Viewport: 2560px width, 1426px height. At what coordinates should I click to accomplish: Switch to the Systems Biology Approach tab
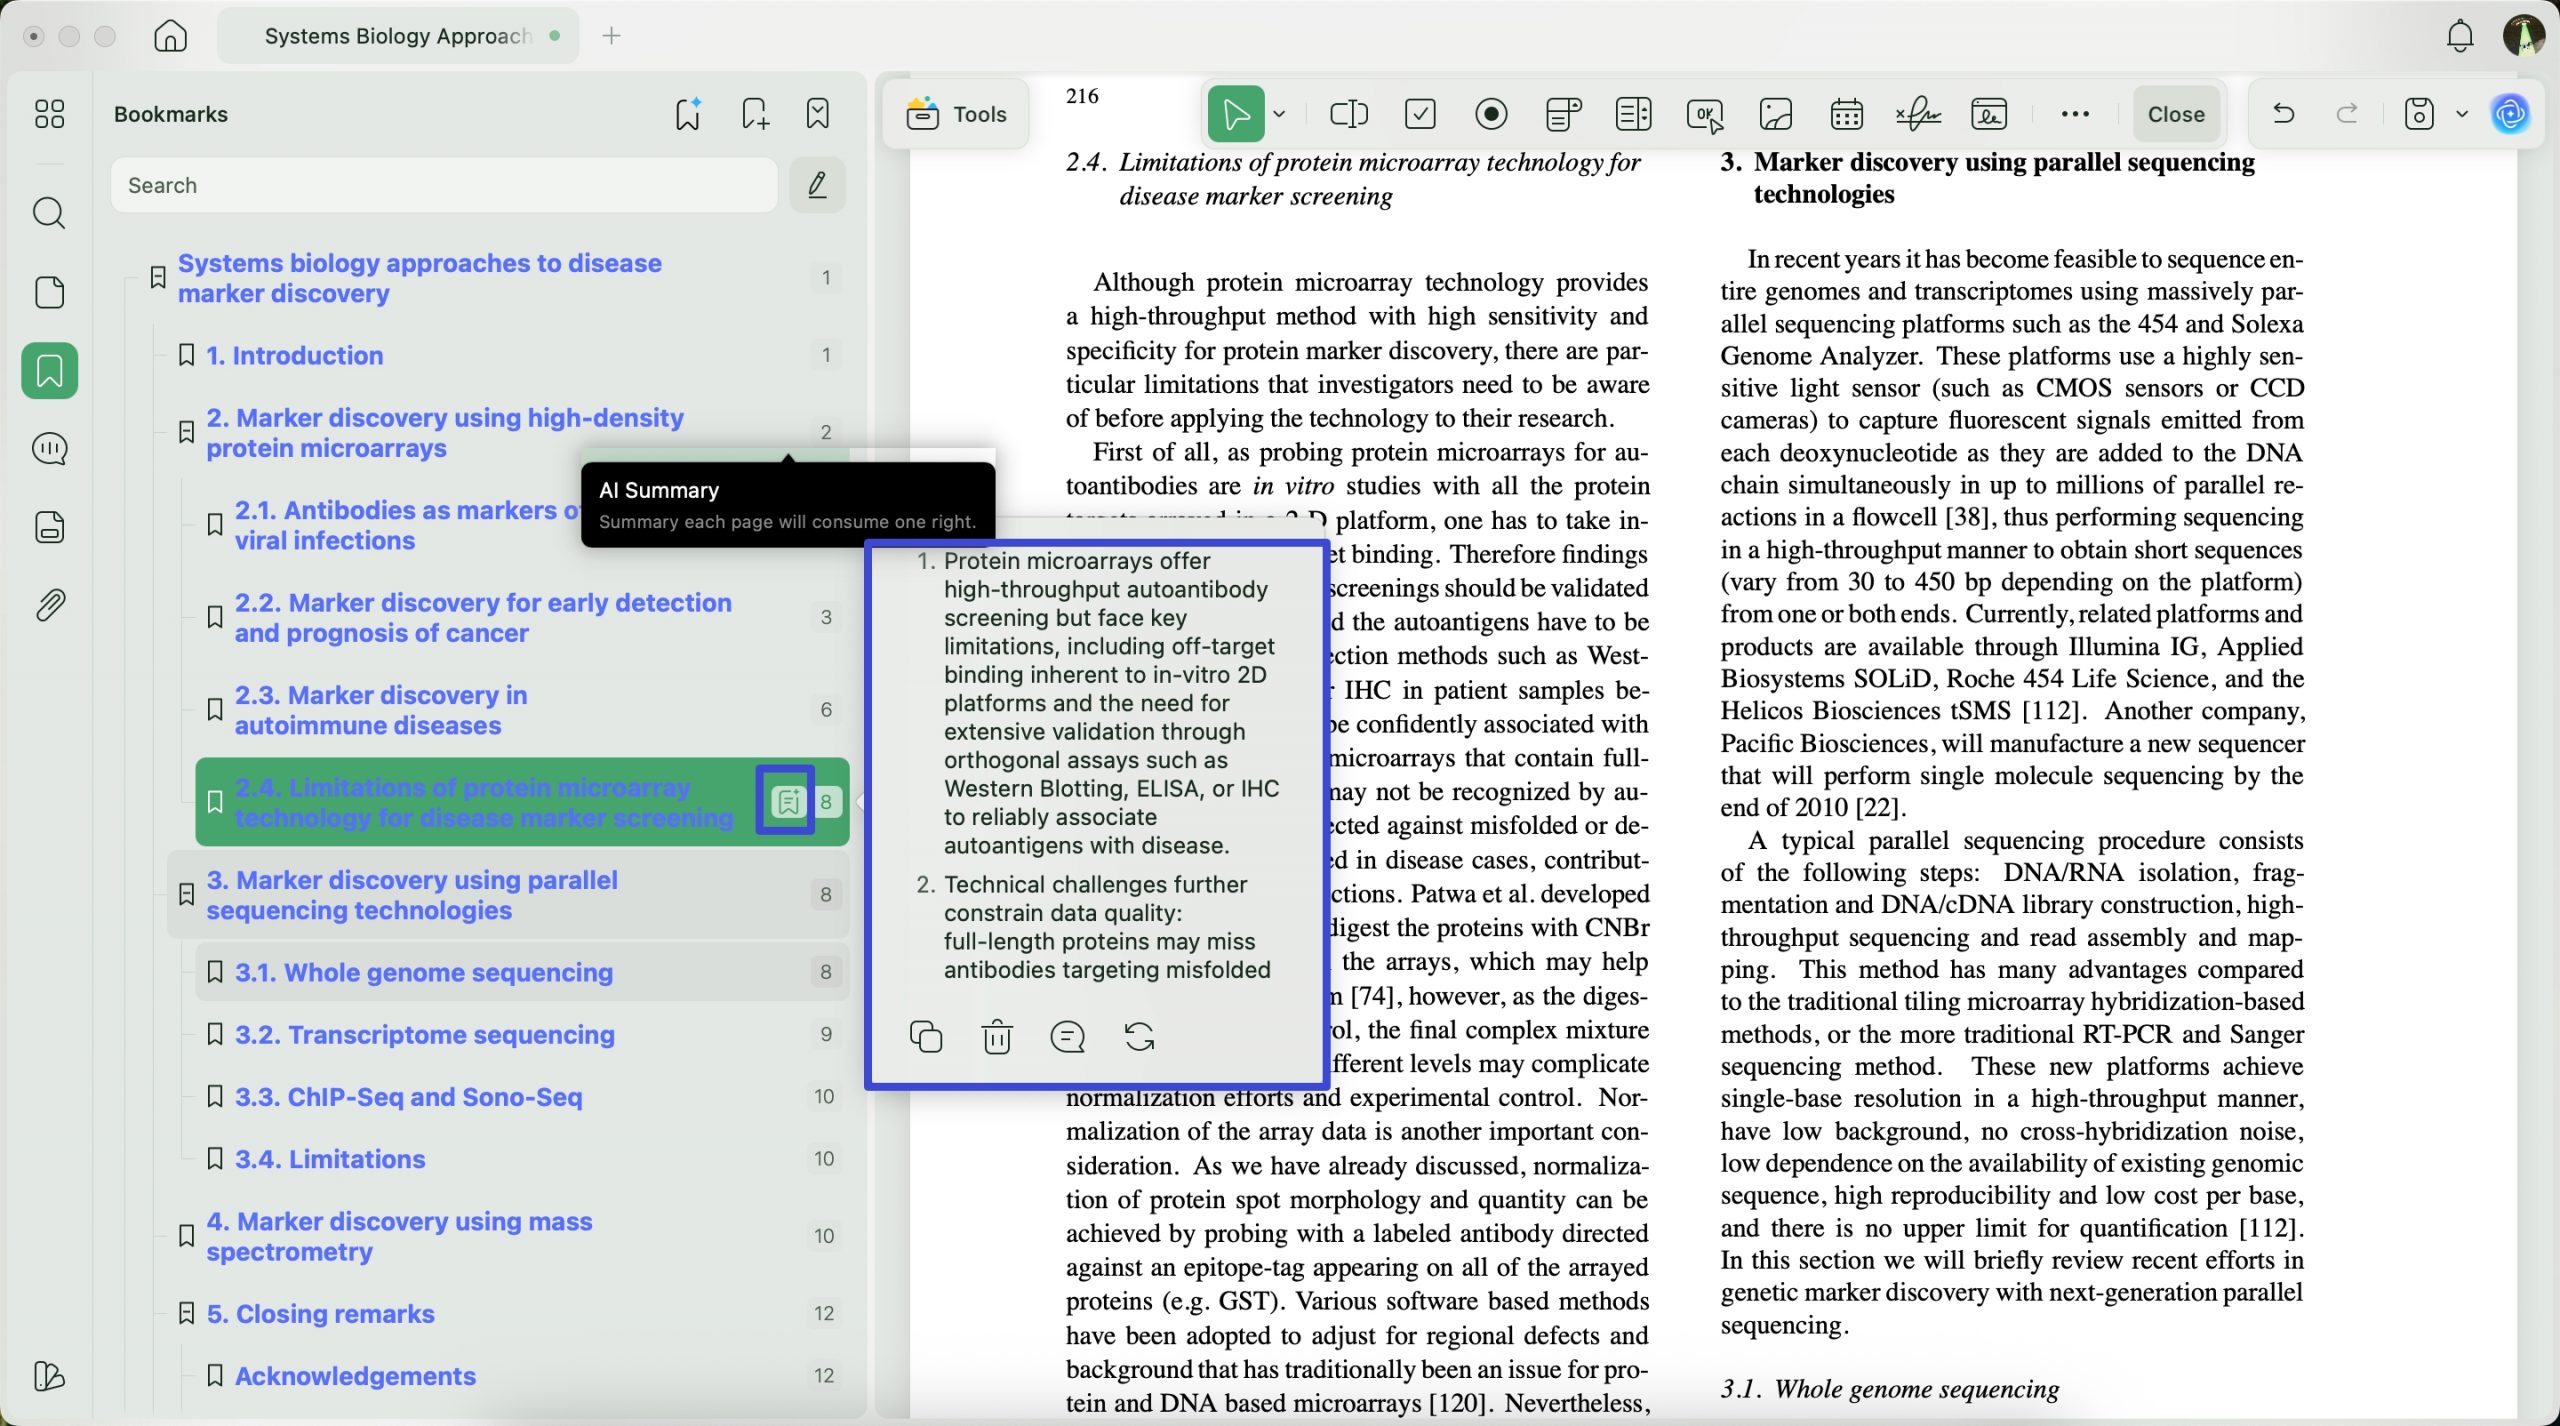(397, 36)
